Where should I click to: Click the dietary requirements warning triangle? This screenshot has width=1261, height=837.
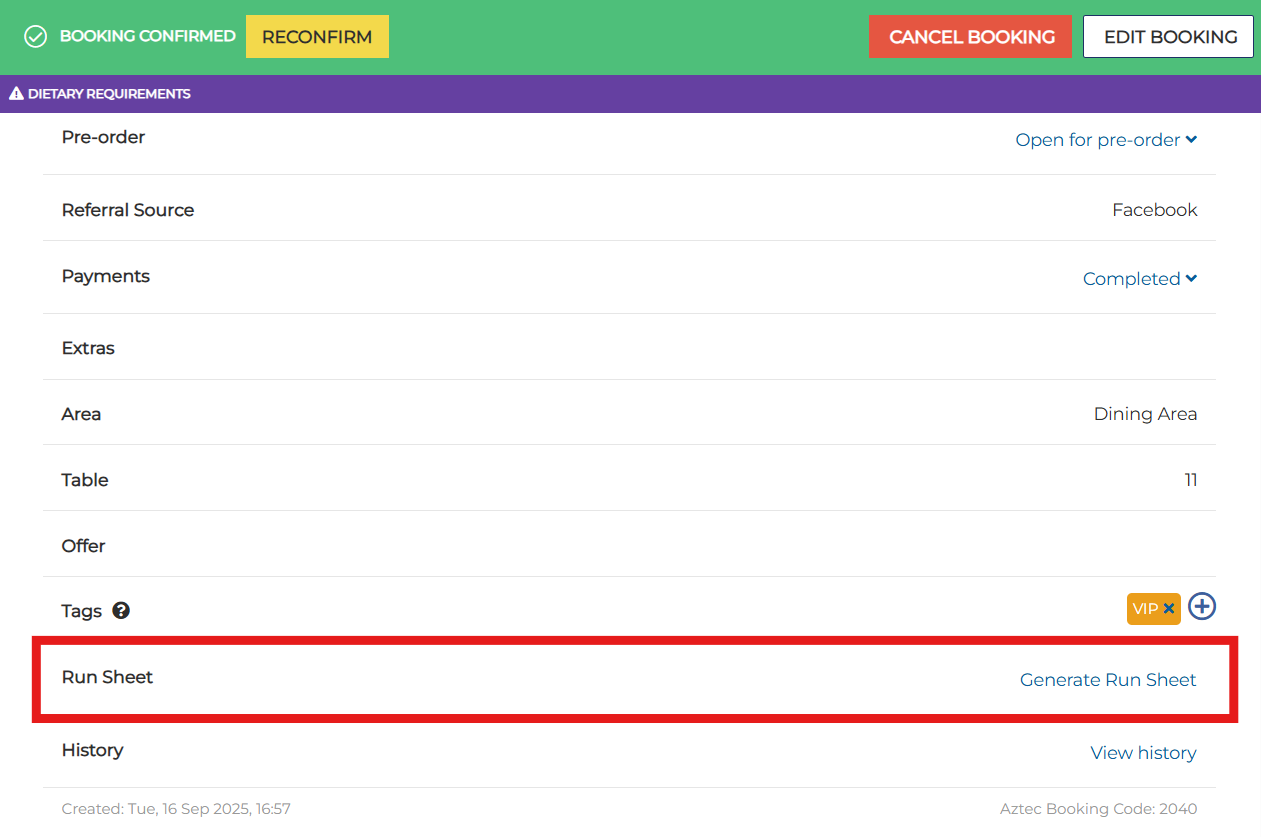coord(16,94)
